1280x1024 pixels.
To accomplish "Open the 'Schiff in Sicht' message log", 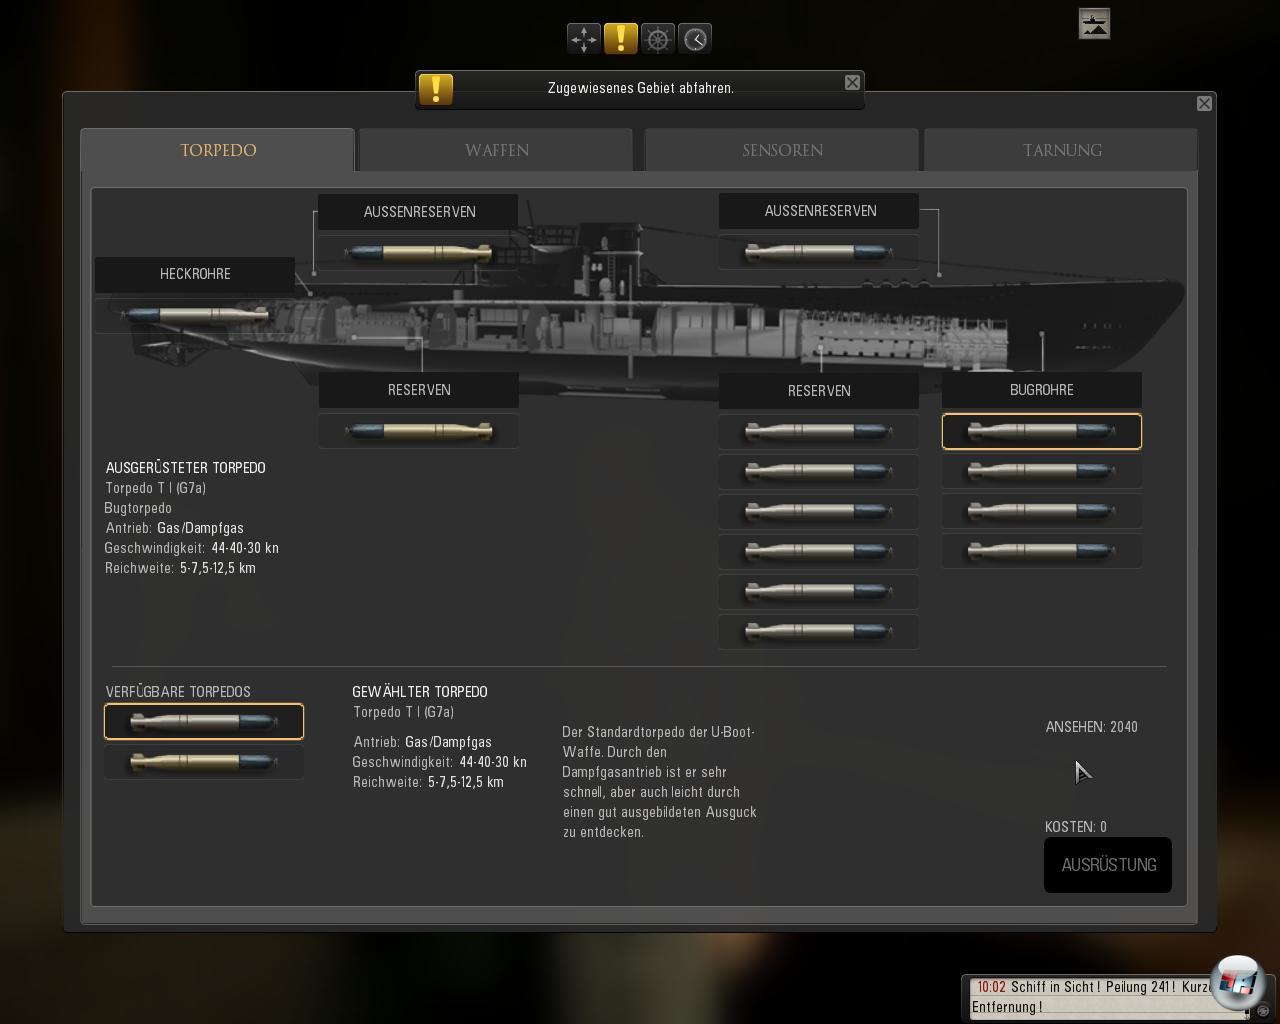I will click(x=1100, y=997).
